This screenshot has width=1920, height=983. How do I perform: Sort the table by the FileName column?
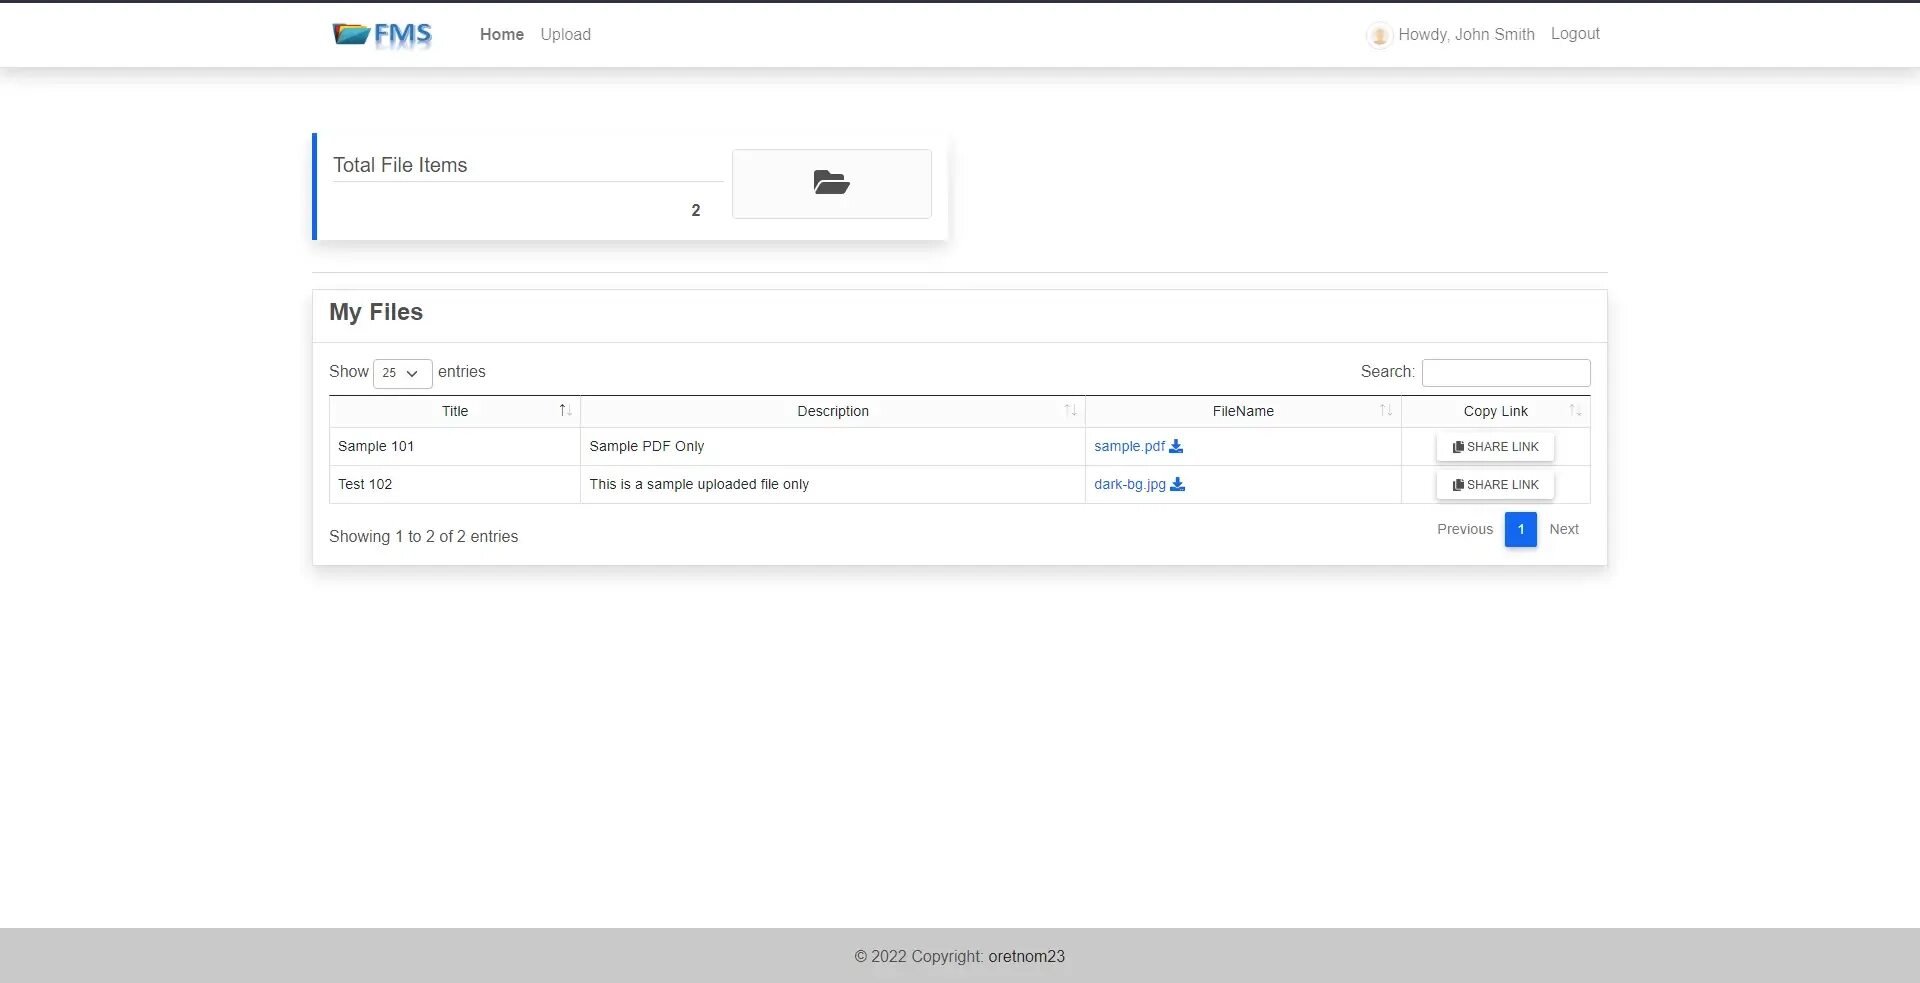1243,411
